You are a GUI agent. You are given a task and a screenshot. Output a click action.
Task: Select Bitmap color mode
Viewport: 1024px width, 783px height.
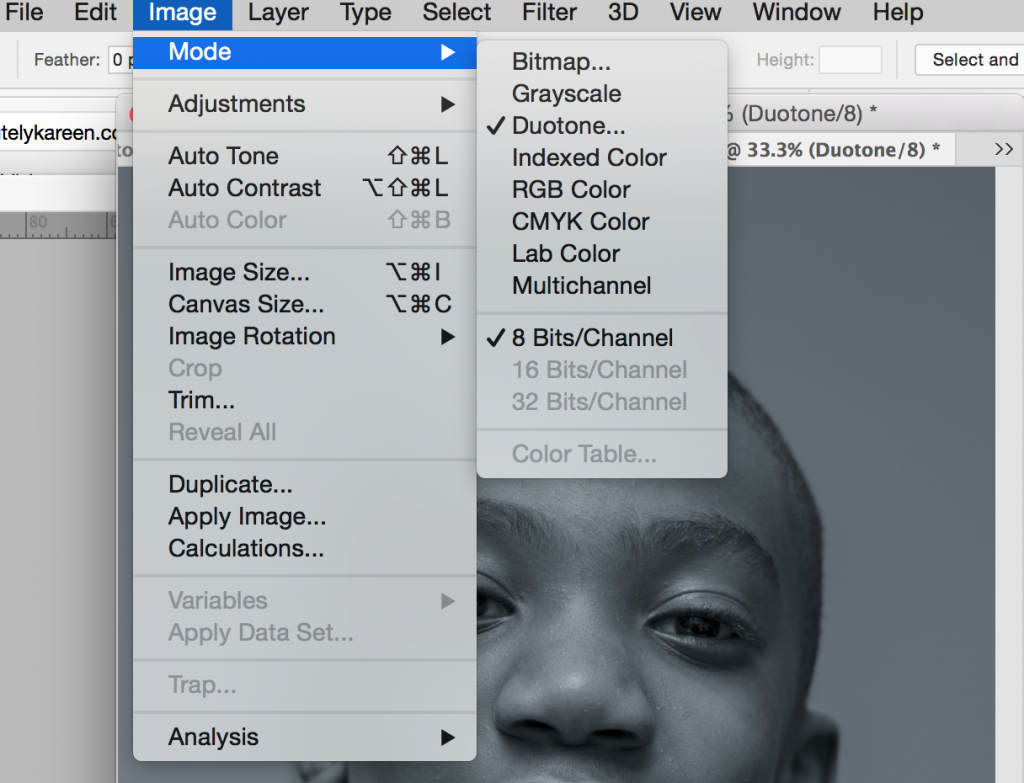click(602, 61)
